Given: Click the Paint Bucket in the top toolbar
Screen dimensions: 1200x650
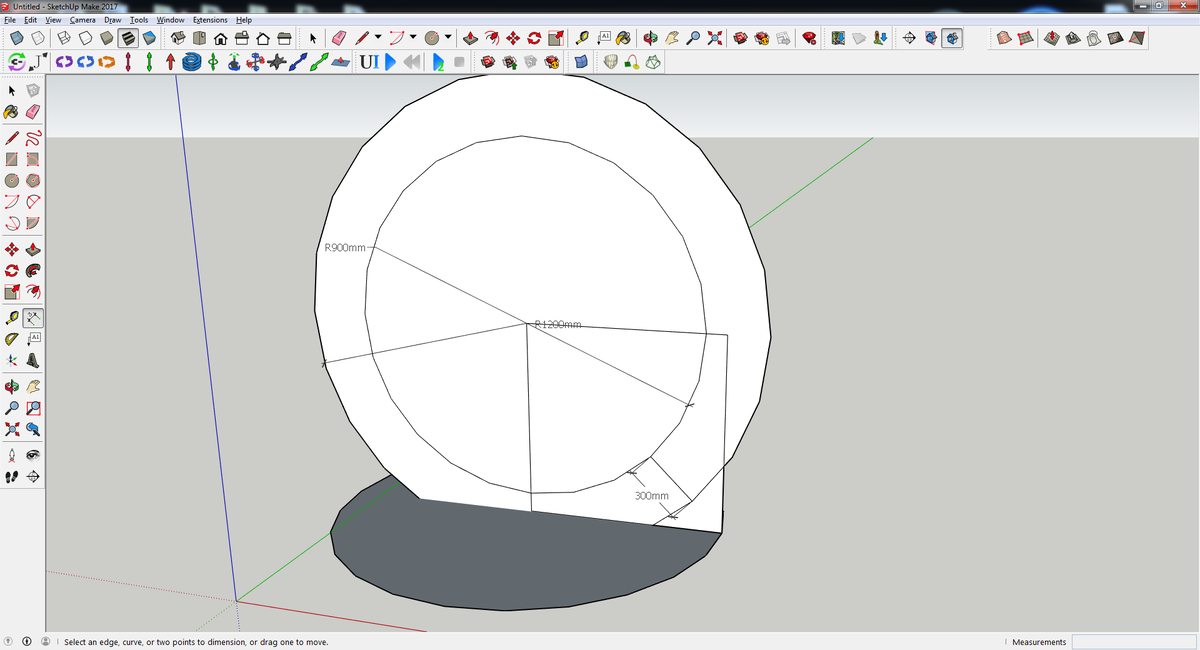Looking at the screenshot, I should tap(621, 38).
